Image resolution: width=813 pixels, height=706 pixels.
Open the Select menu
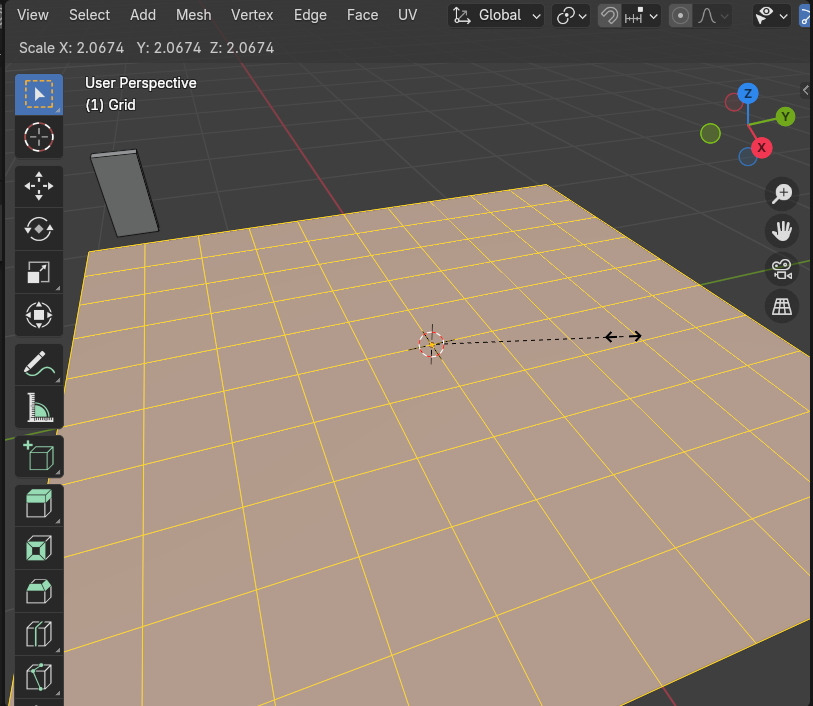89,15
